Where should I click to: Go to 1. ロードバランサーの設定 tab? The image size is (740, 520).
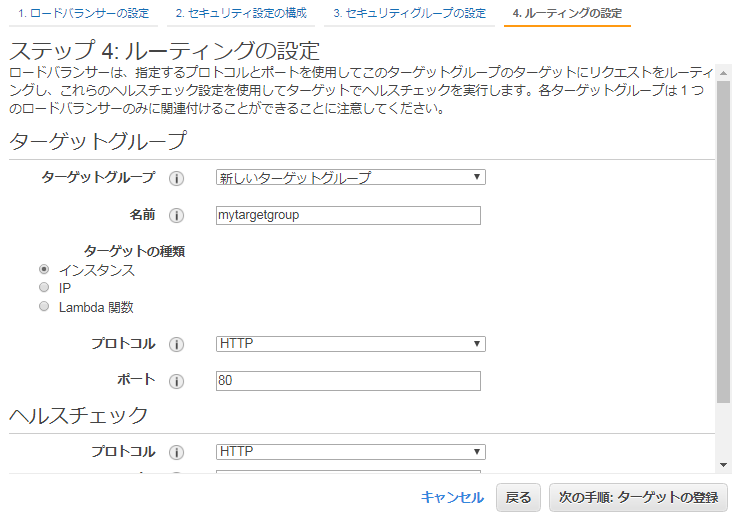pos(84,14)
